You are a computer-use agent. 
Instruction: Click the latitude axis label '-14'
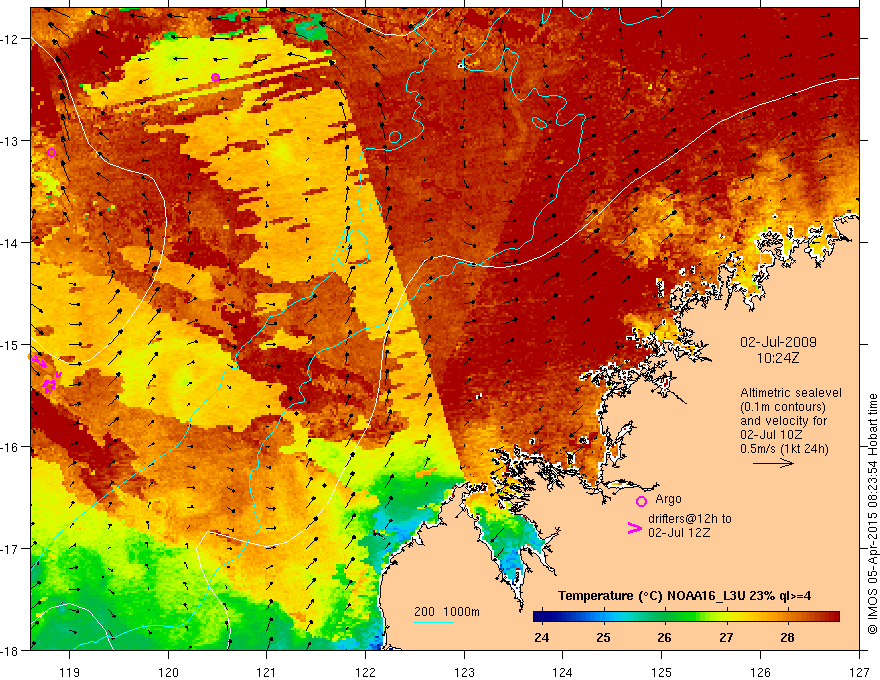coord(10,243)
